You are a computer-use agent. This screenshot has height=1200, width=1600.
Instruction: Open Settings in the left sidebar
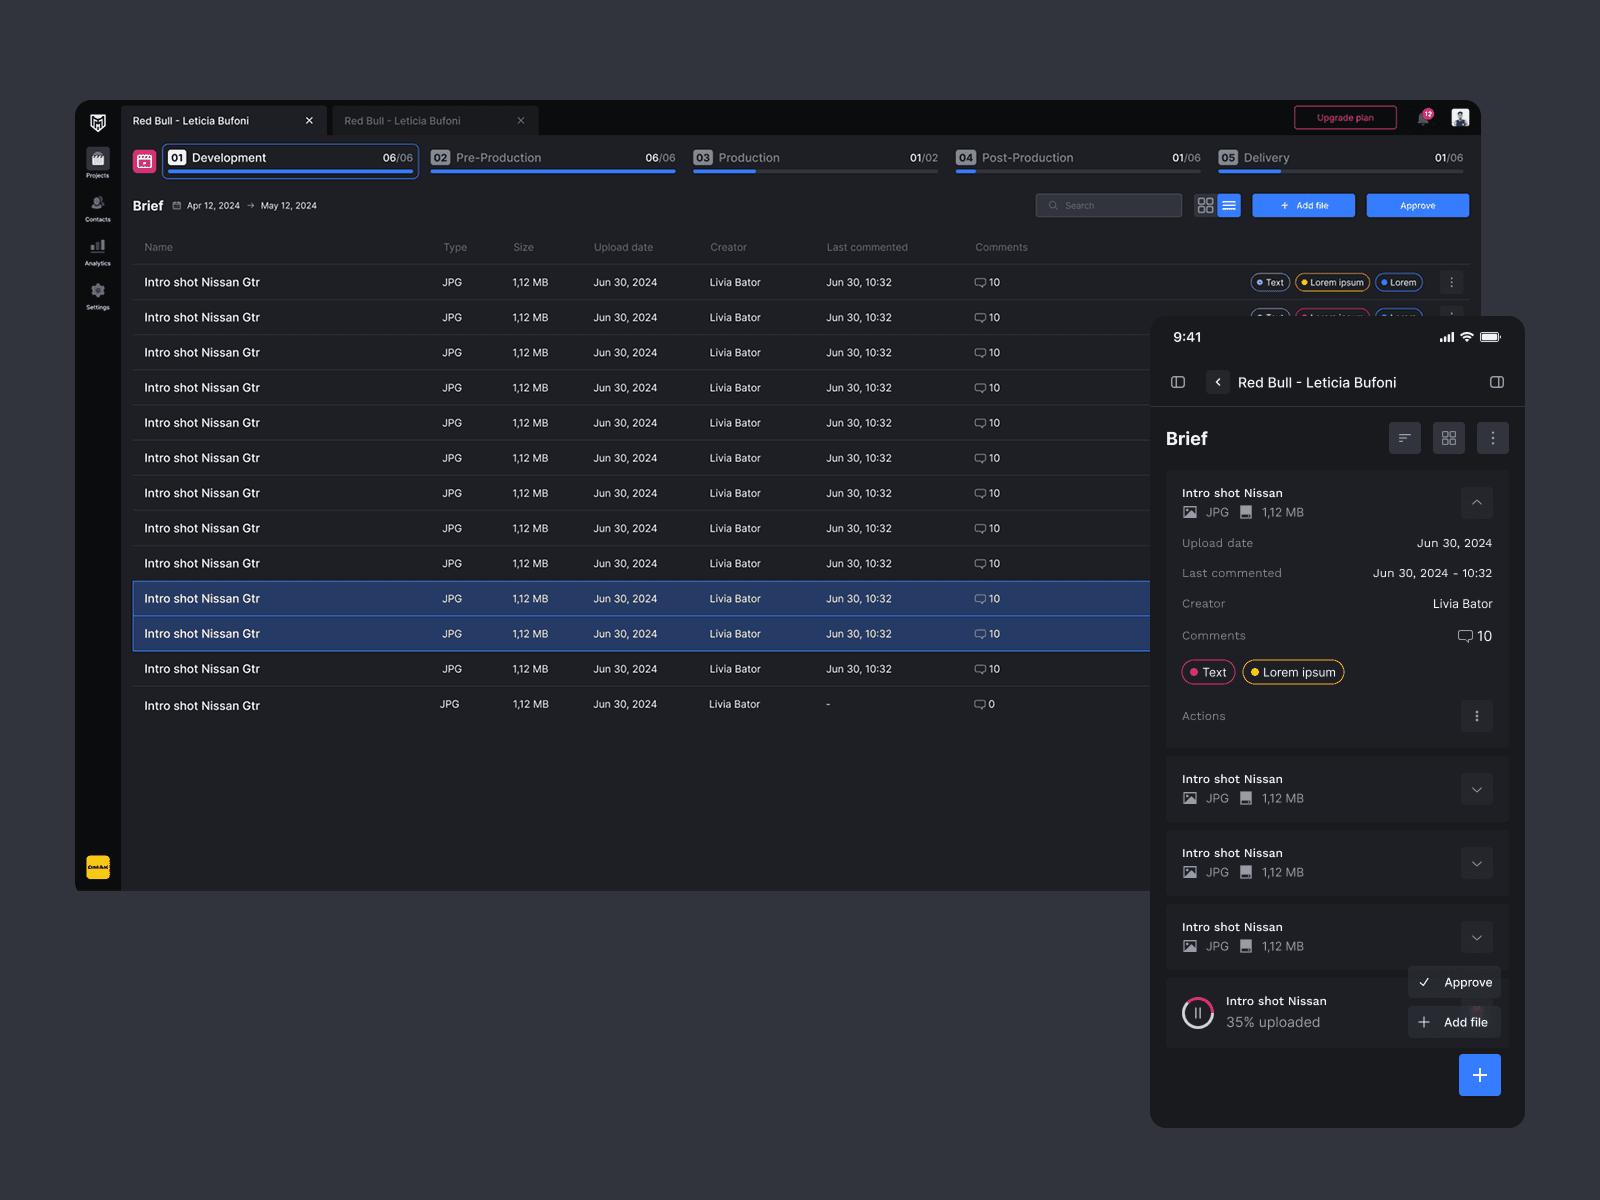[x=98, y=296]
